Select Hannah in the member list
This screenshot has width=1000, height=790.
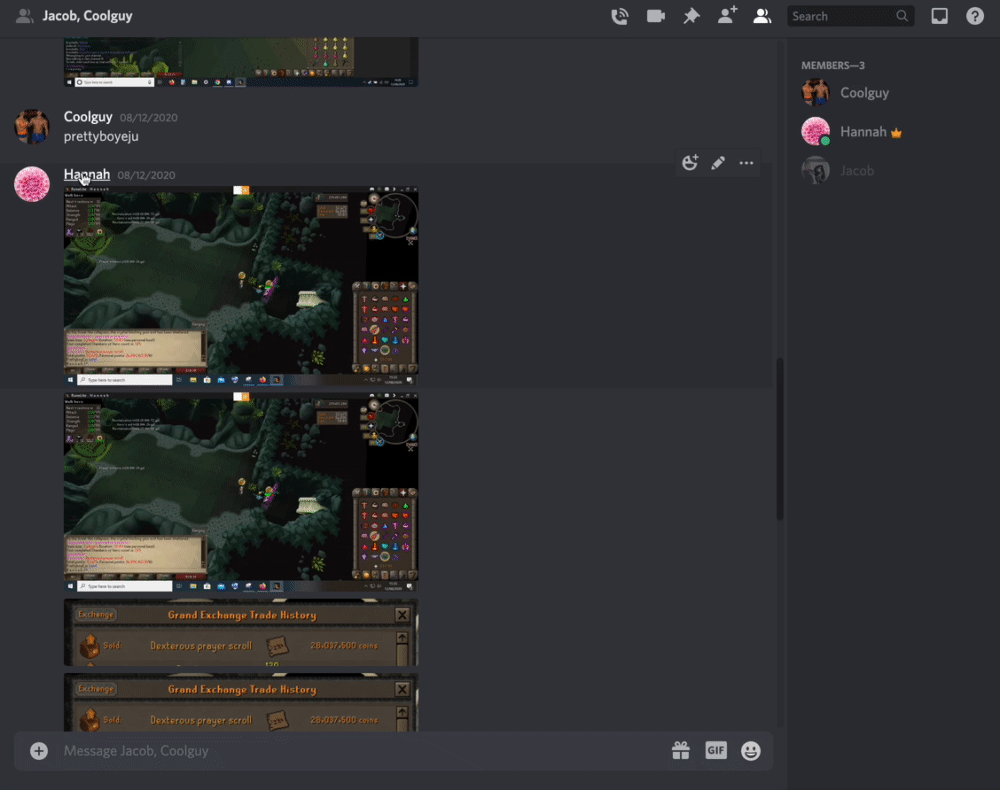890,132
